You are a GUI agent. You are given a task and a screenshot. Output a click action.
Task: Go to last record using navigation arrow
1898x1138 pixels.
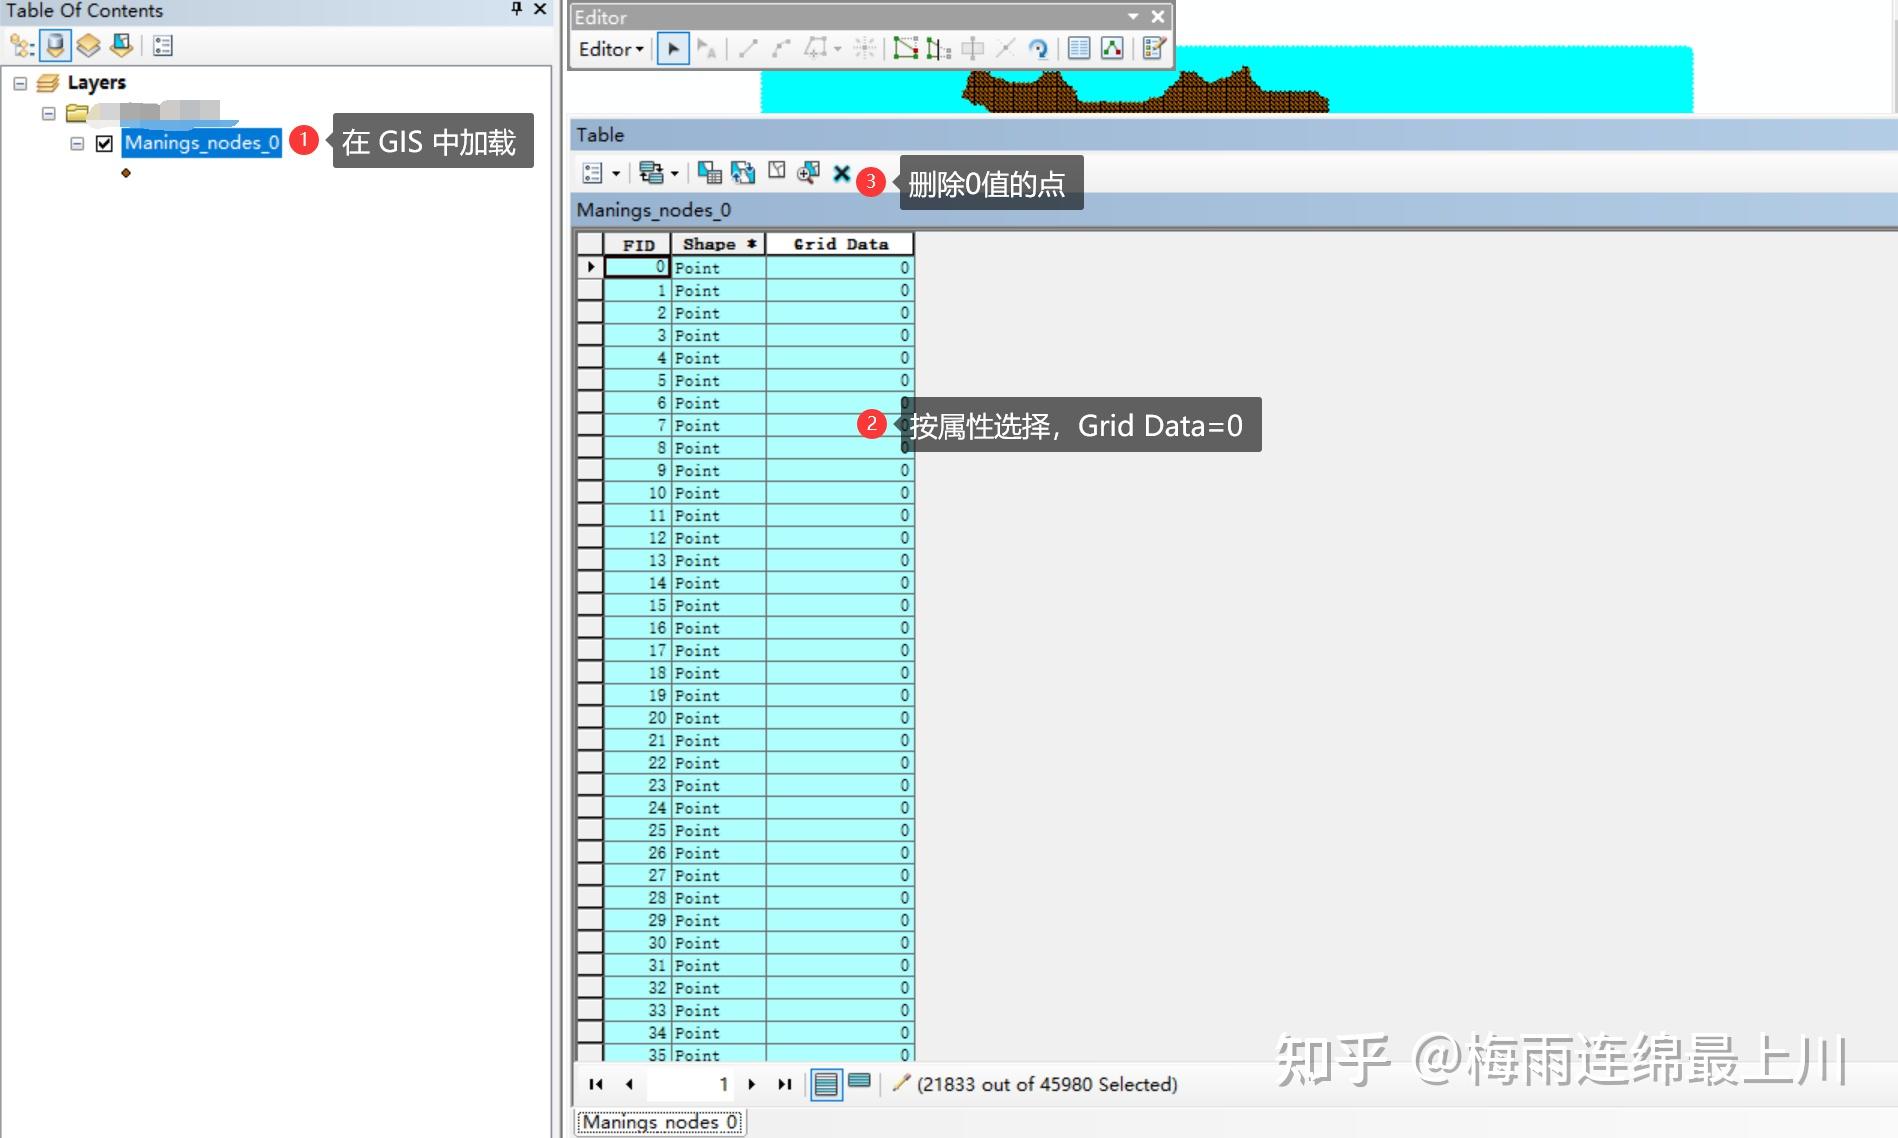point(784,1083)
